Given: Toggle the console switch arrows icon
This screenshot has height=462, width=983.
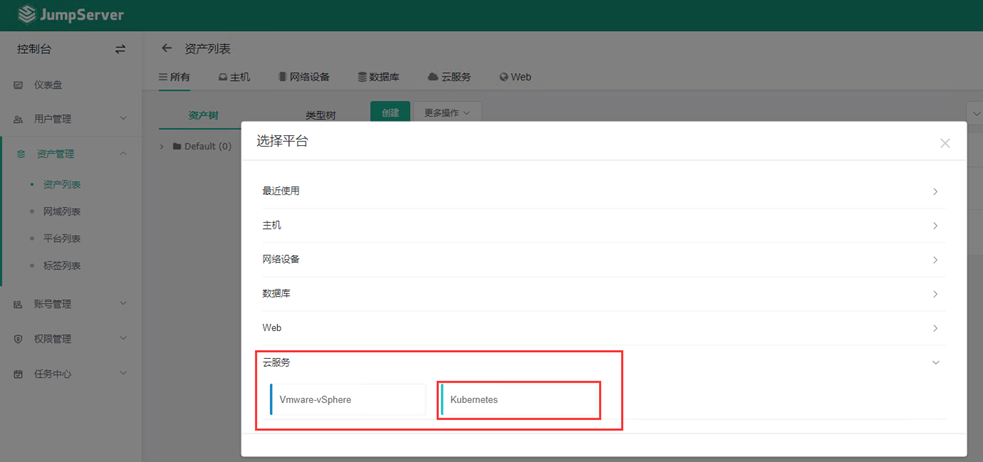Looking at the screenshot, I should coord(120,50).
